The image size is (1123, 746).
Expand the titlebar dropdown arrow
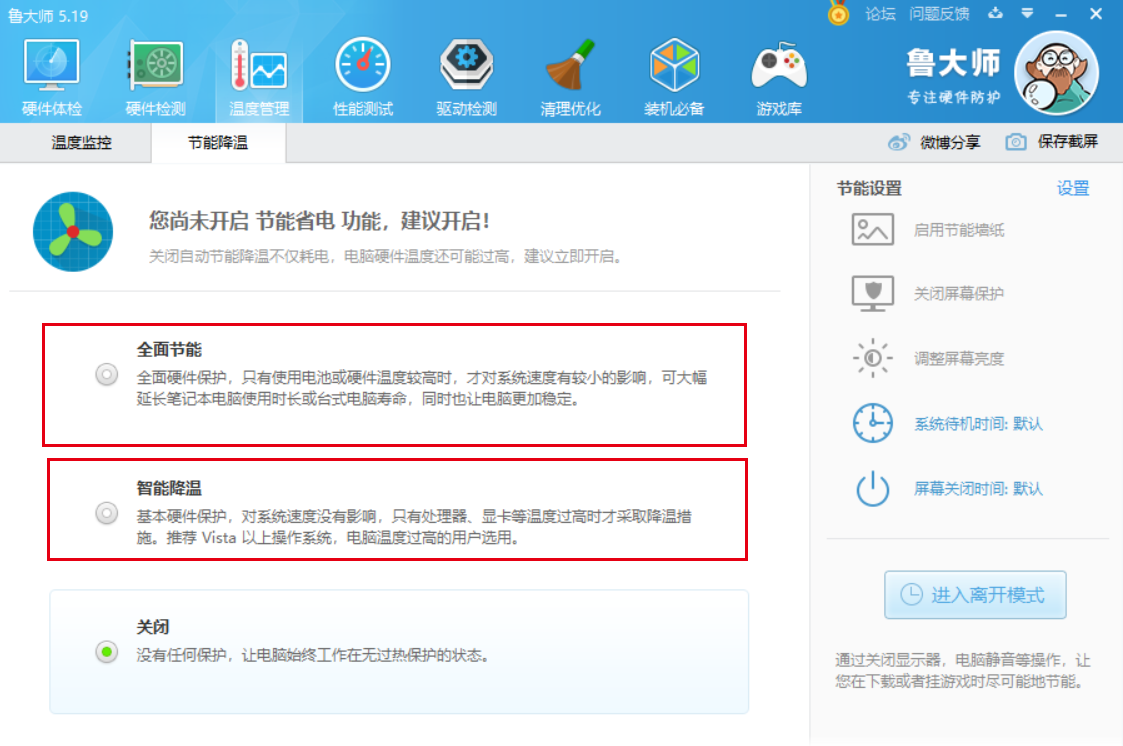(x=1026, y=14)
